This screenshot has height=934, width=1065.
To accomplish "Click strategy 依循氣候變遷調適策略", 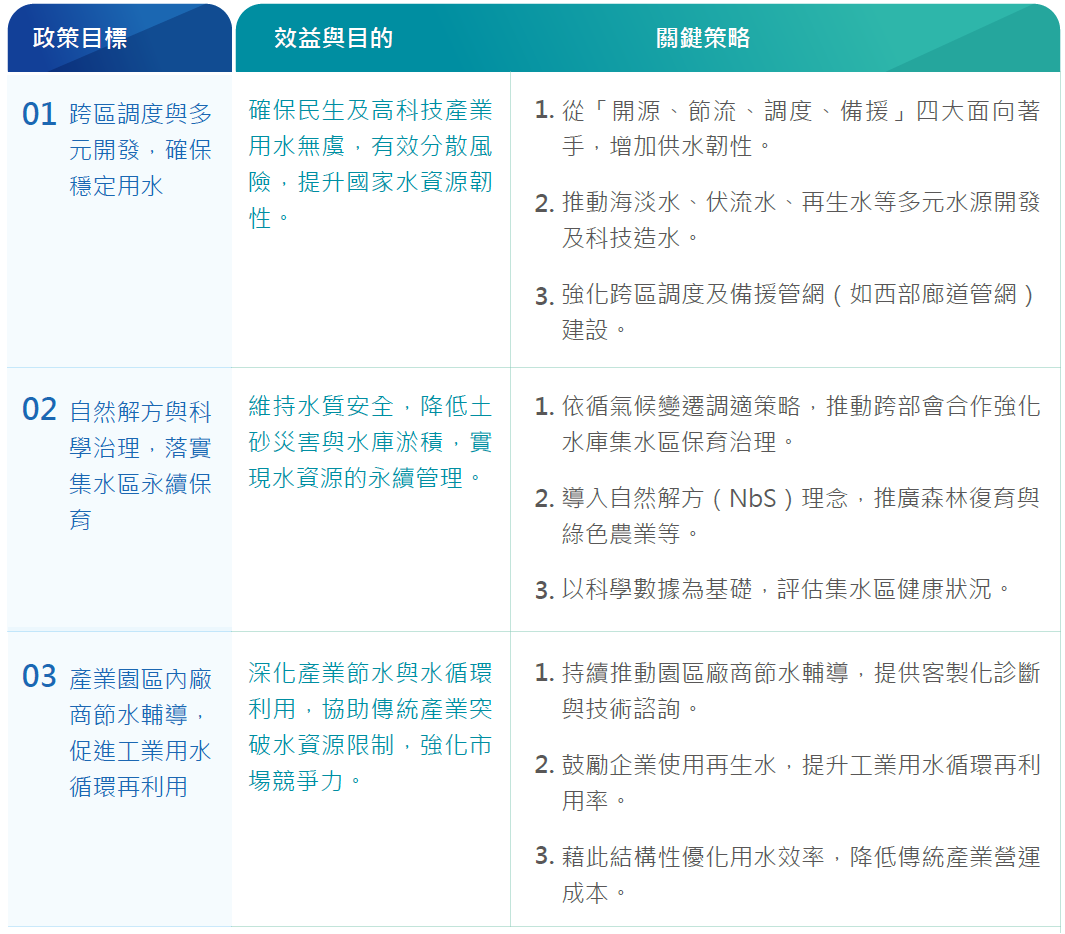I will (x=801, y=424).
